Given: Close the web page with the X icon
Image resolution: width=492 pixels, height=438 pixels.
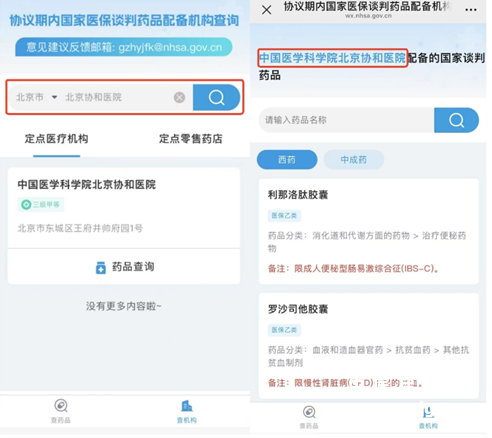Looking at the screenshot, I should [267, 10].
